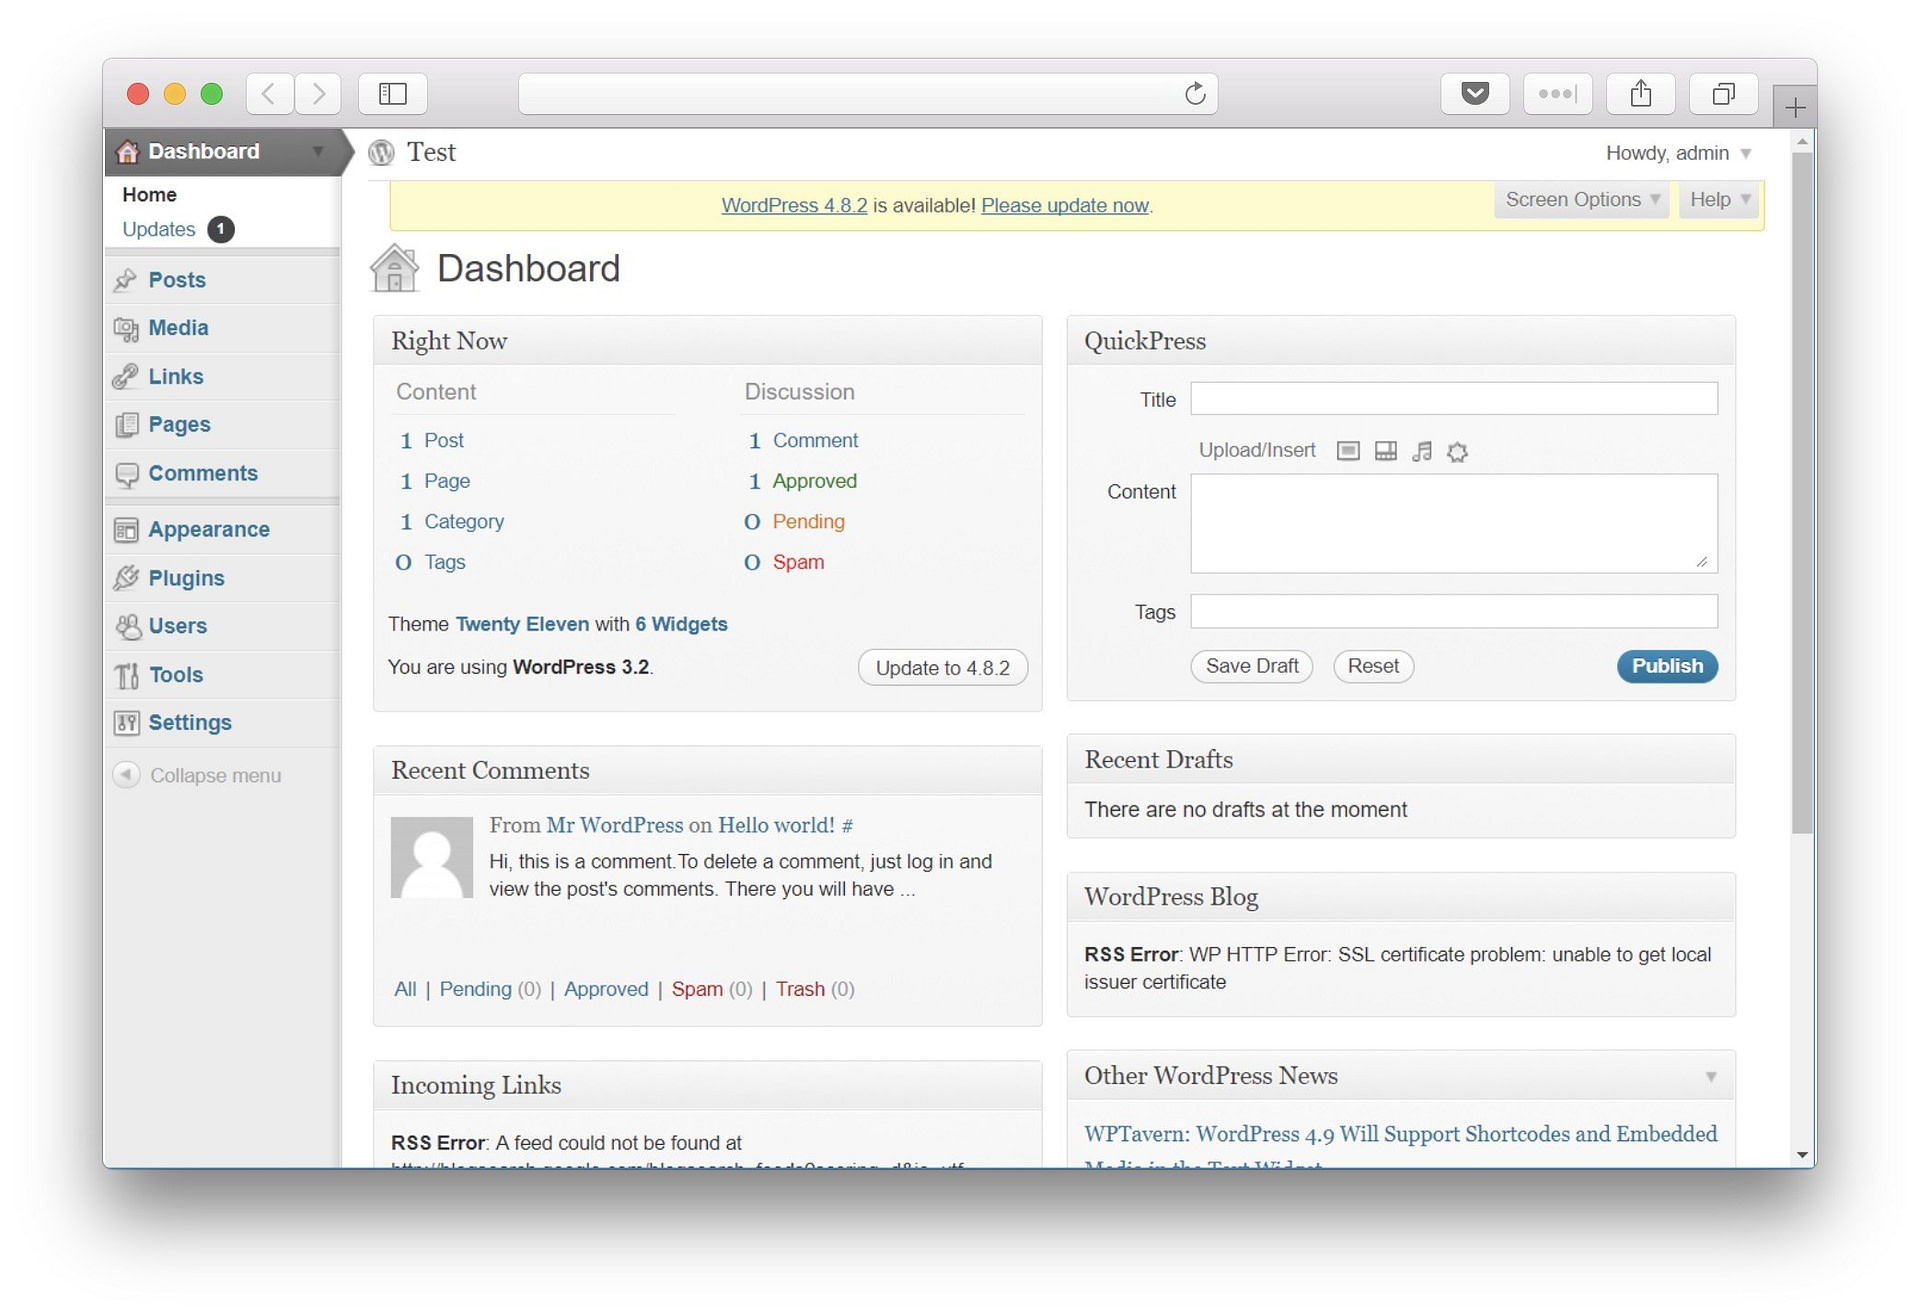
Task: Click the page vertical scrollbar thumb
Action: [x=1802, y=492]
